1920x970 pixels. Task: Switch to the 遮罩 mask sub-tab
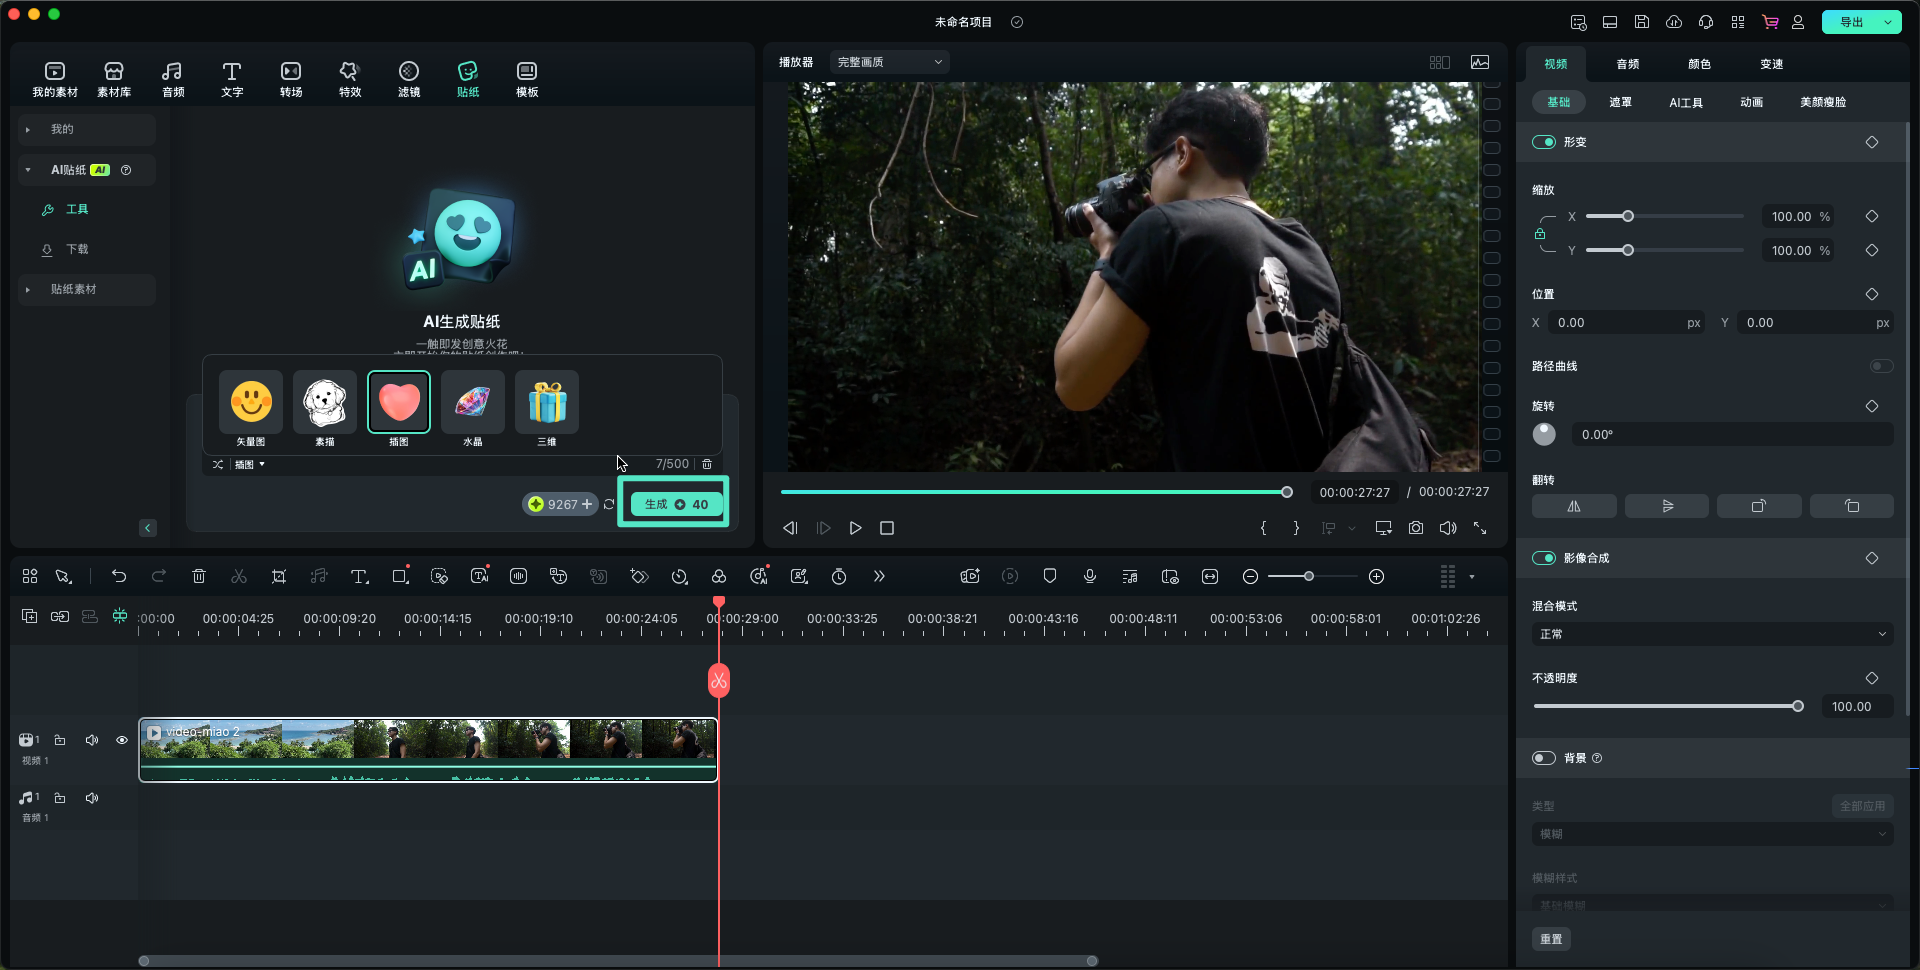coord(1620,102)
